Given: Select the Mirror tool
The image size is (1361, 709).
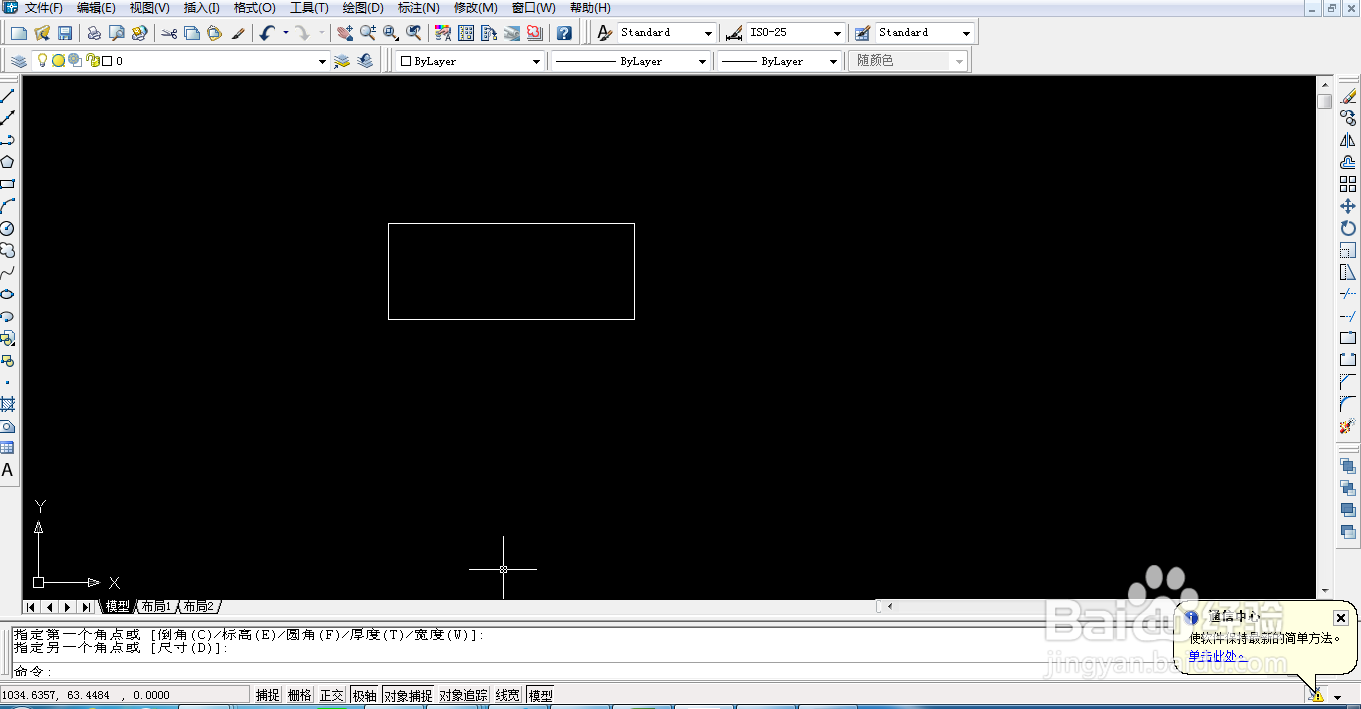Looking at the screenshot, I should point(1347,140).
